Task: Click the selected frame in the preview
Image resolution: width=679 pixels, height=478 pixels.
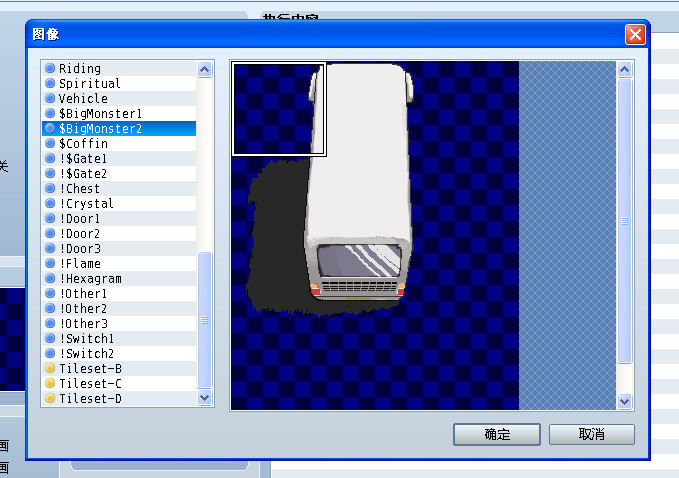Action: [x=279, y=109]
